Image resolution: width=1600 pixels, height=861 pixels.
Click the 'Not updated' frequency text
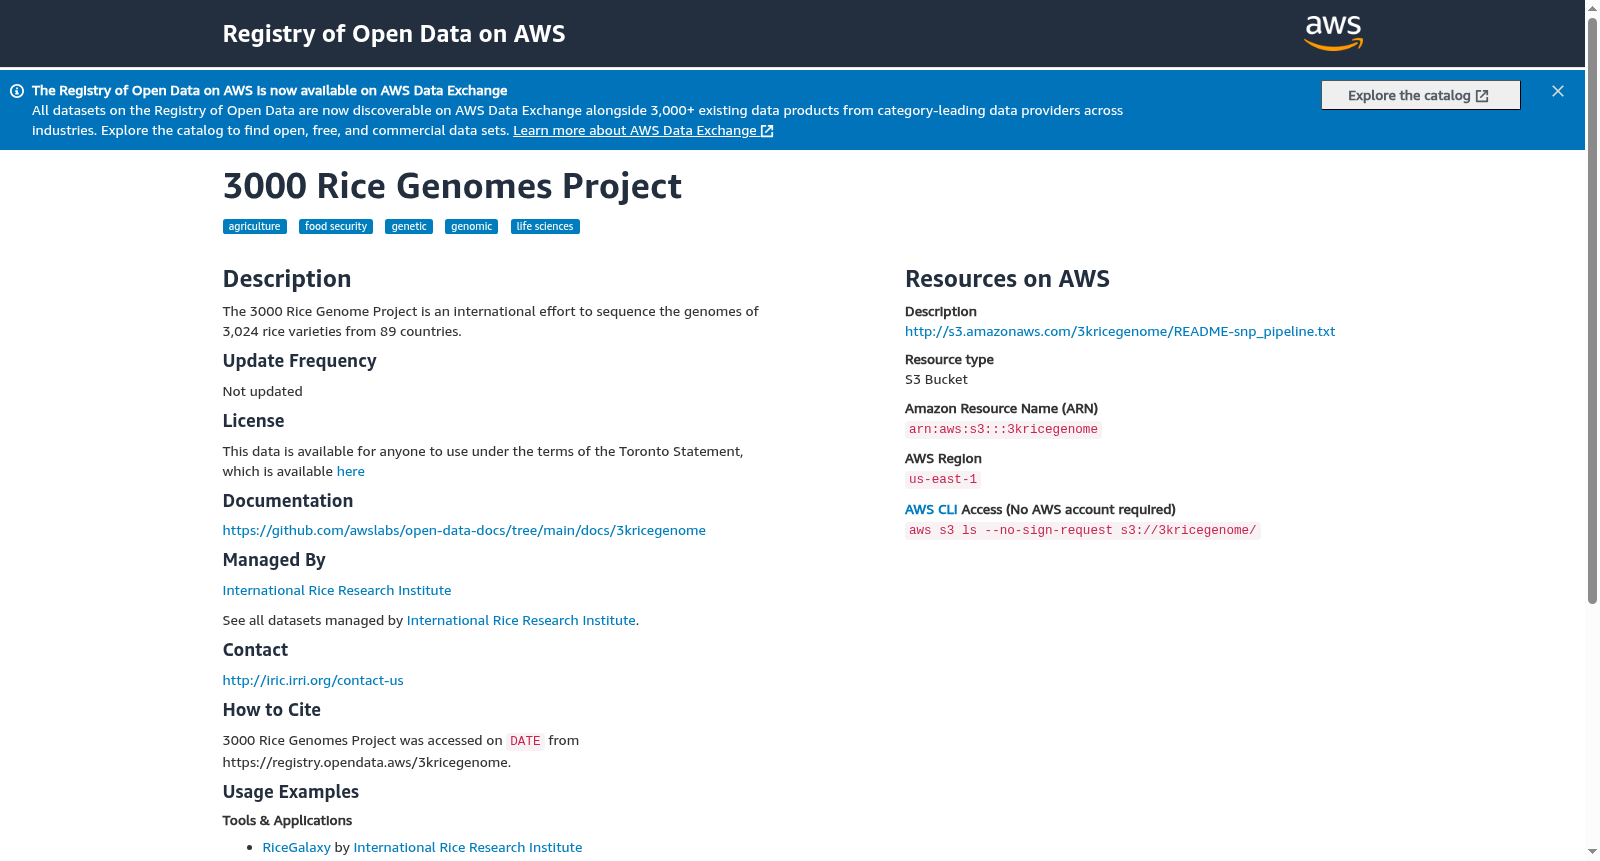click(x=262, y=392)
